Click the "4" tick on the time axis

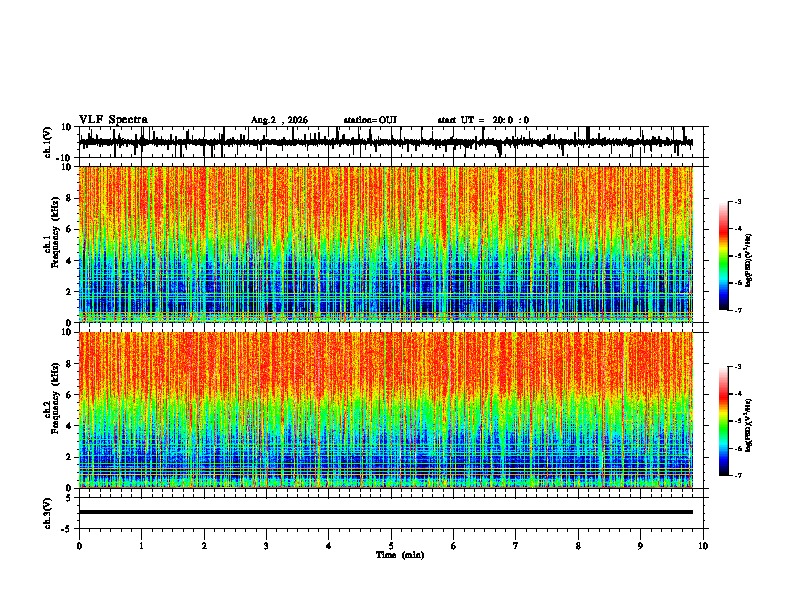click(329, 546)
